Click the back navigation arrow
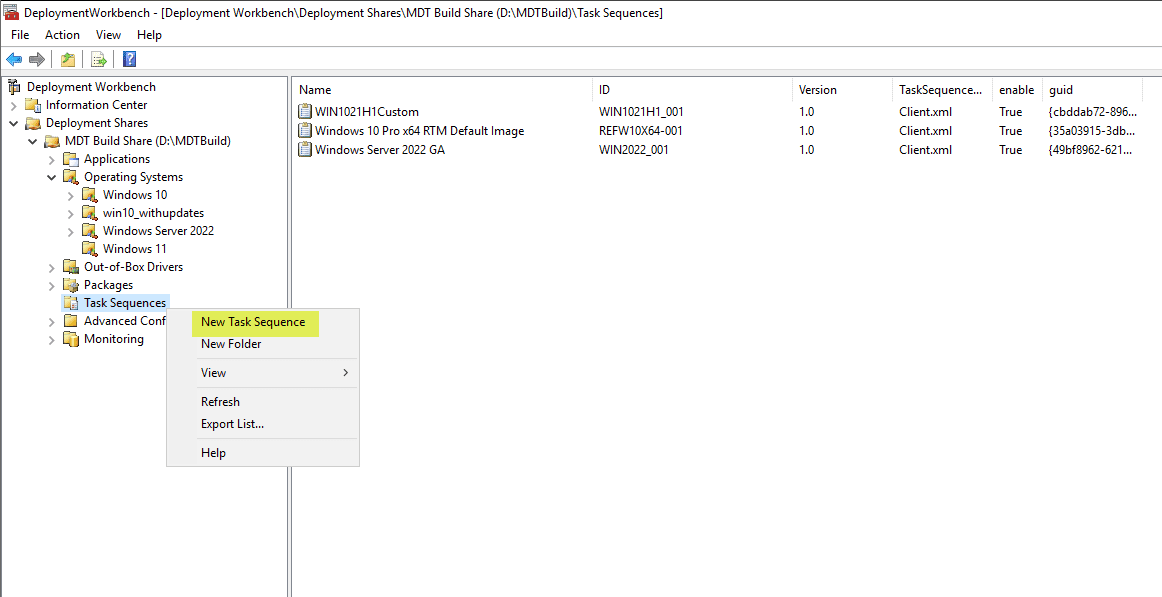1162x597 pixels. (14, 58)
